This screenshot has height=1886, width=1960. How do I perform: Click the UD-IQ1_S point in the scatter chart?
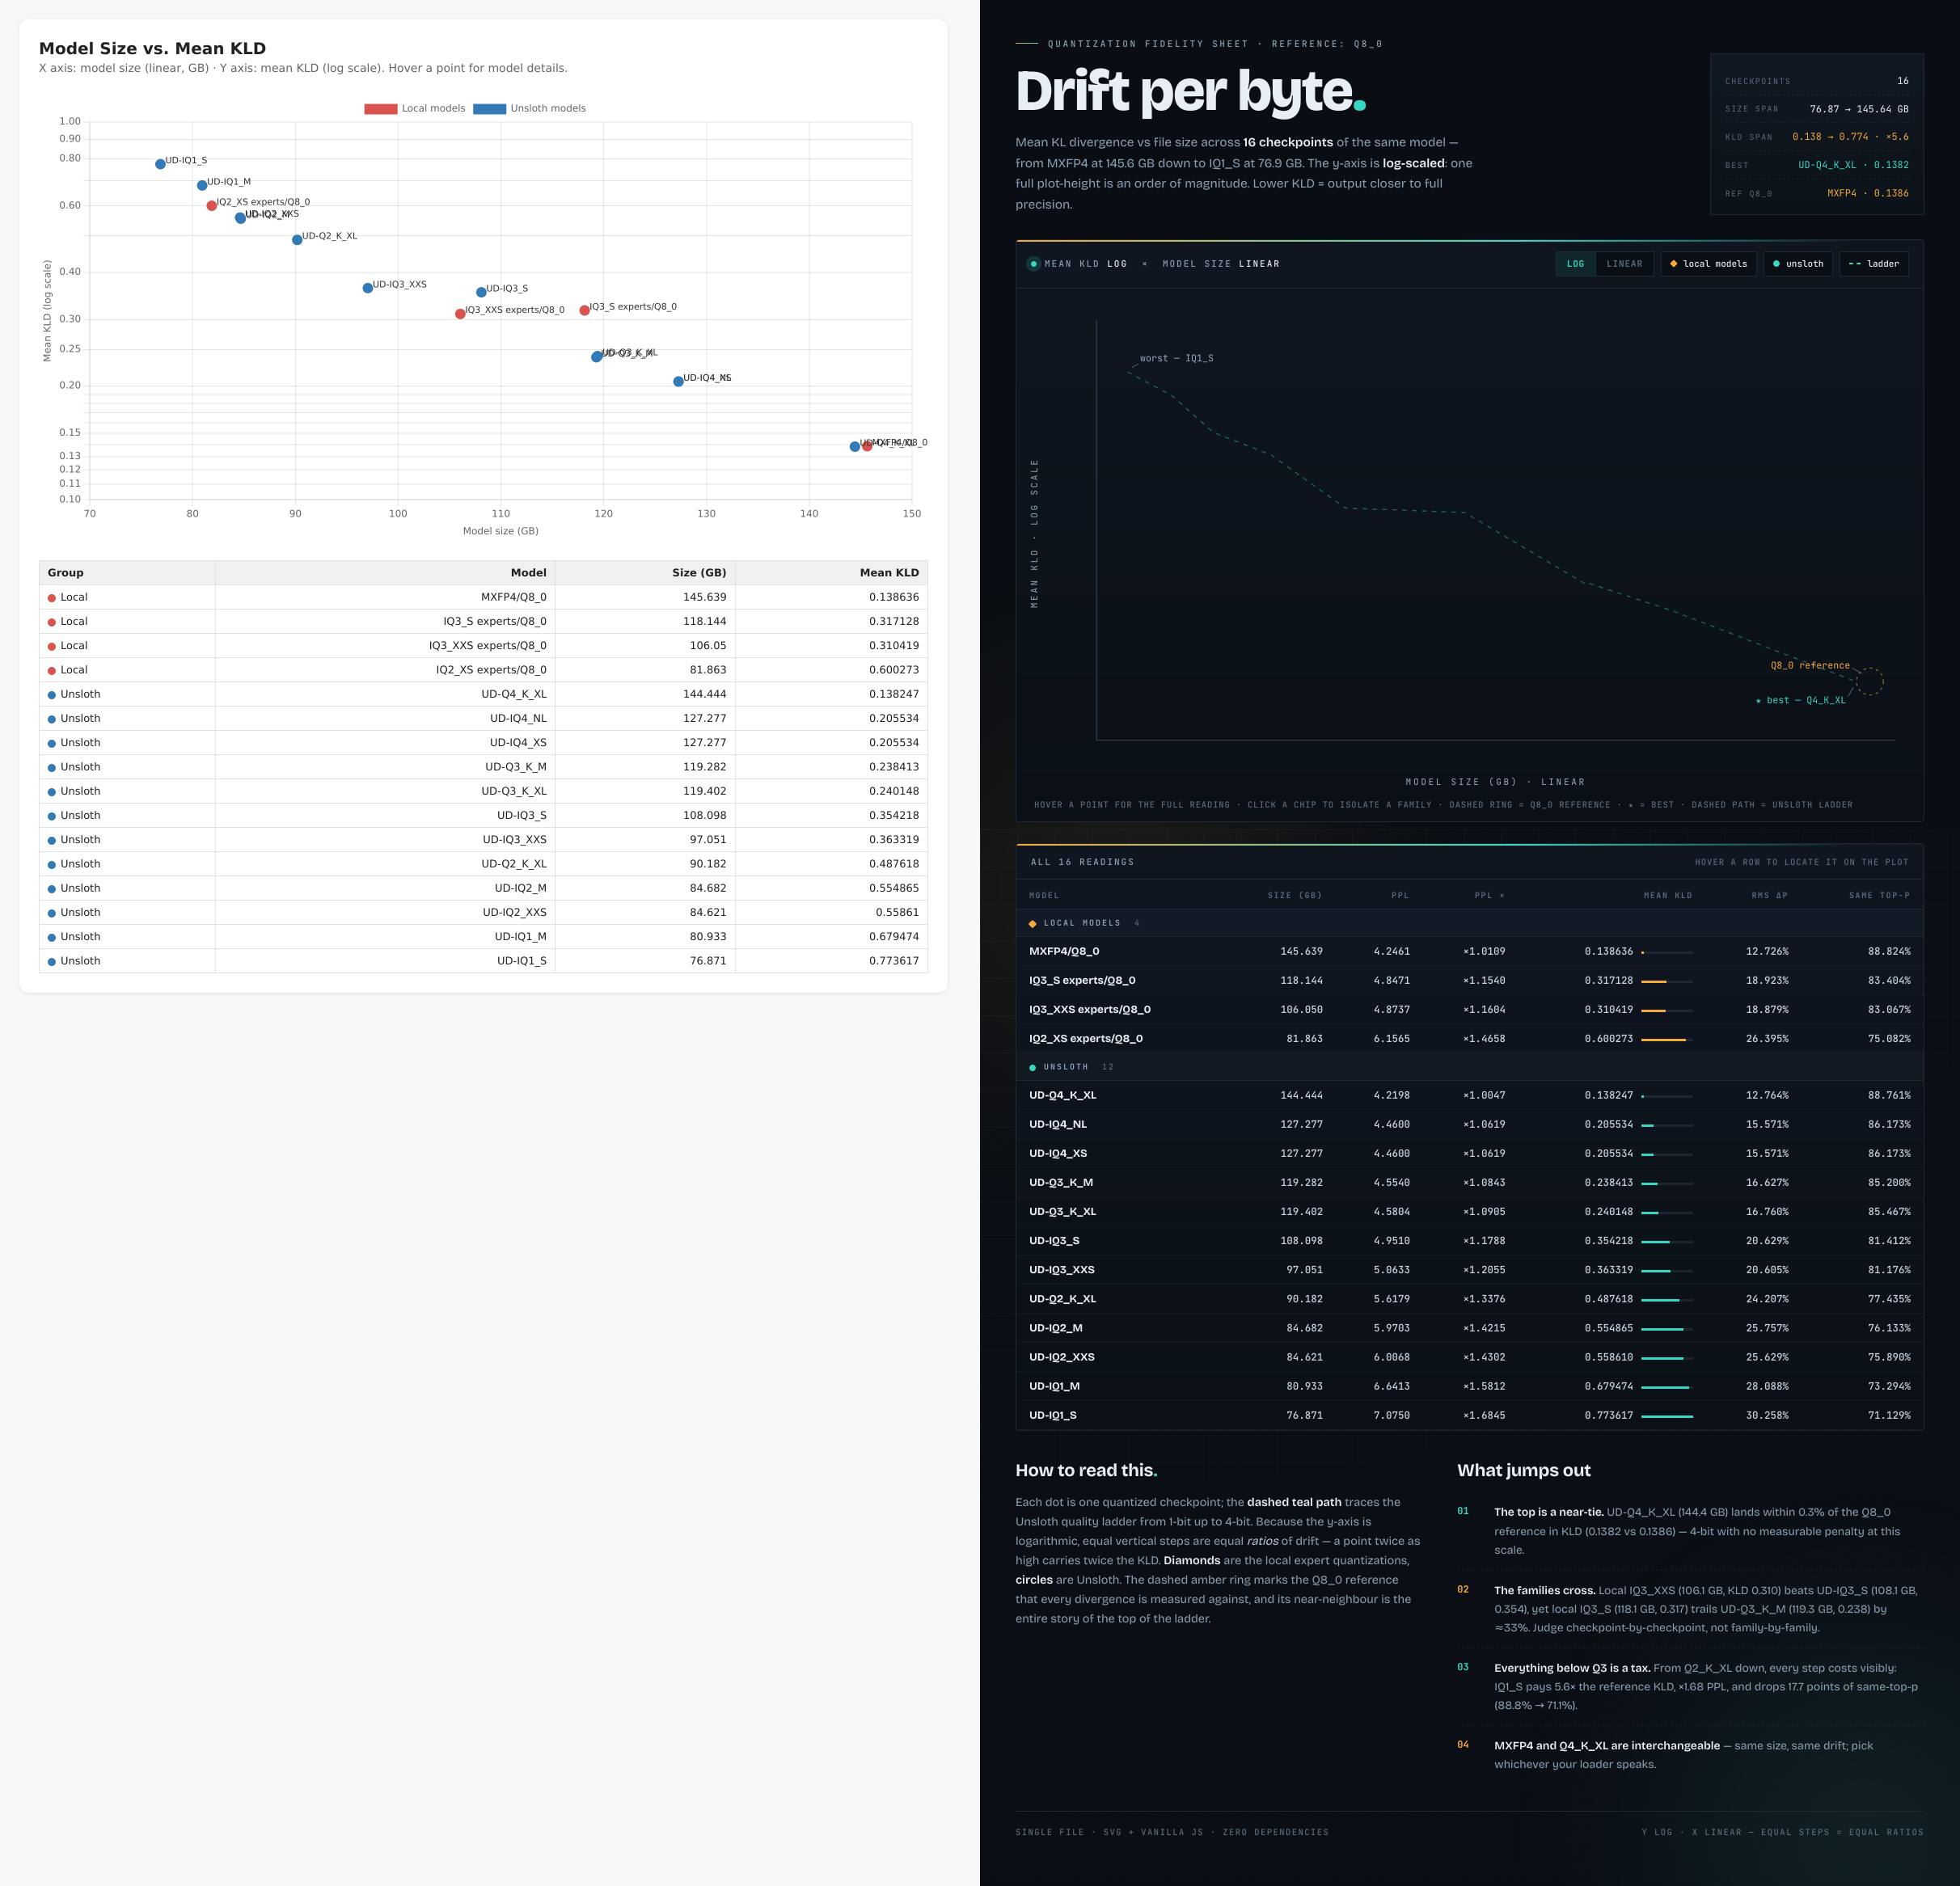pos(160,164)
